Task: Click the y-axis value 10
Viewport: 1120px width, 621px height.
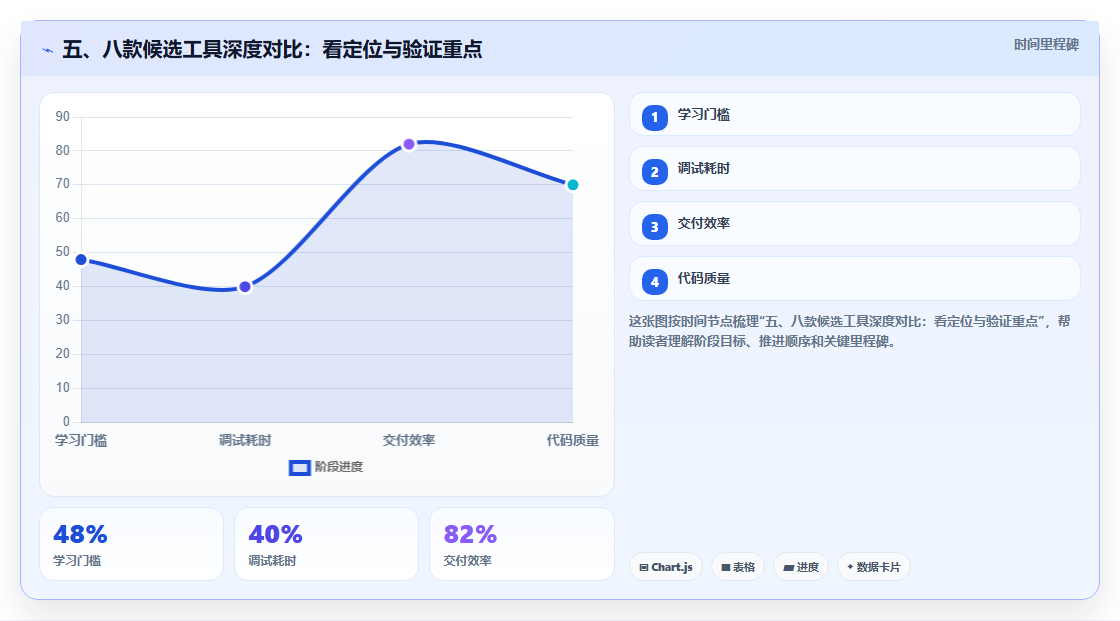Action: 63,387
